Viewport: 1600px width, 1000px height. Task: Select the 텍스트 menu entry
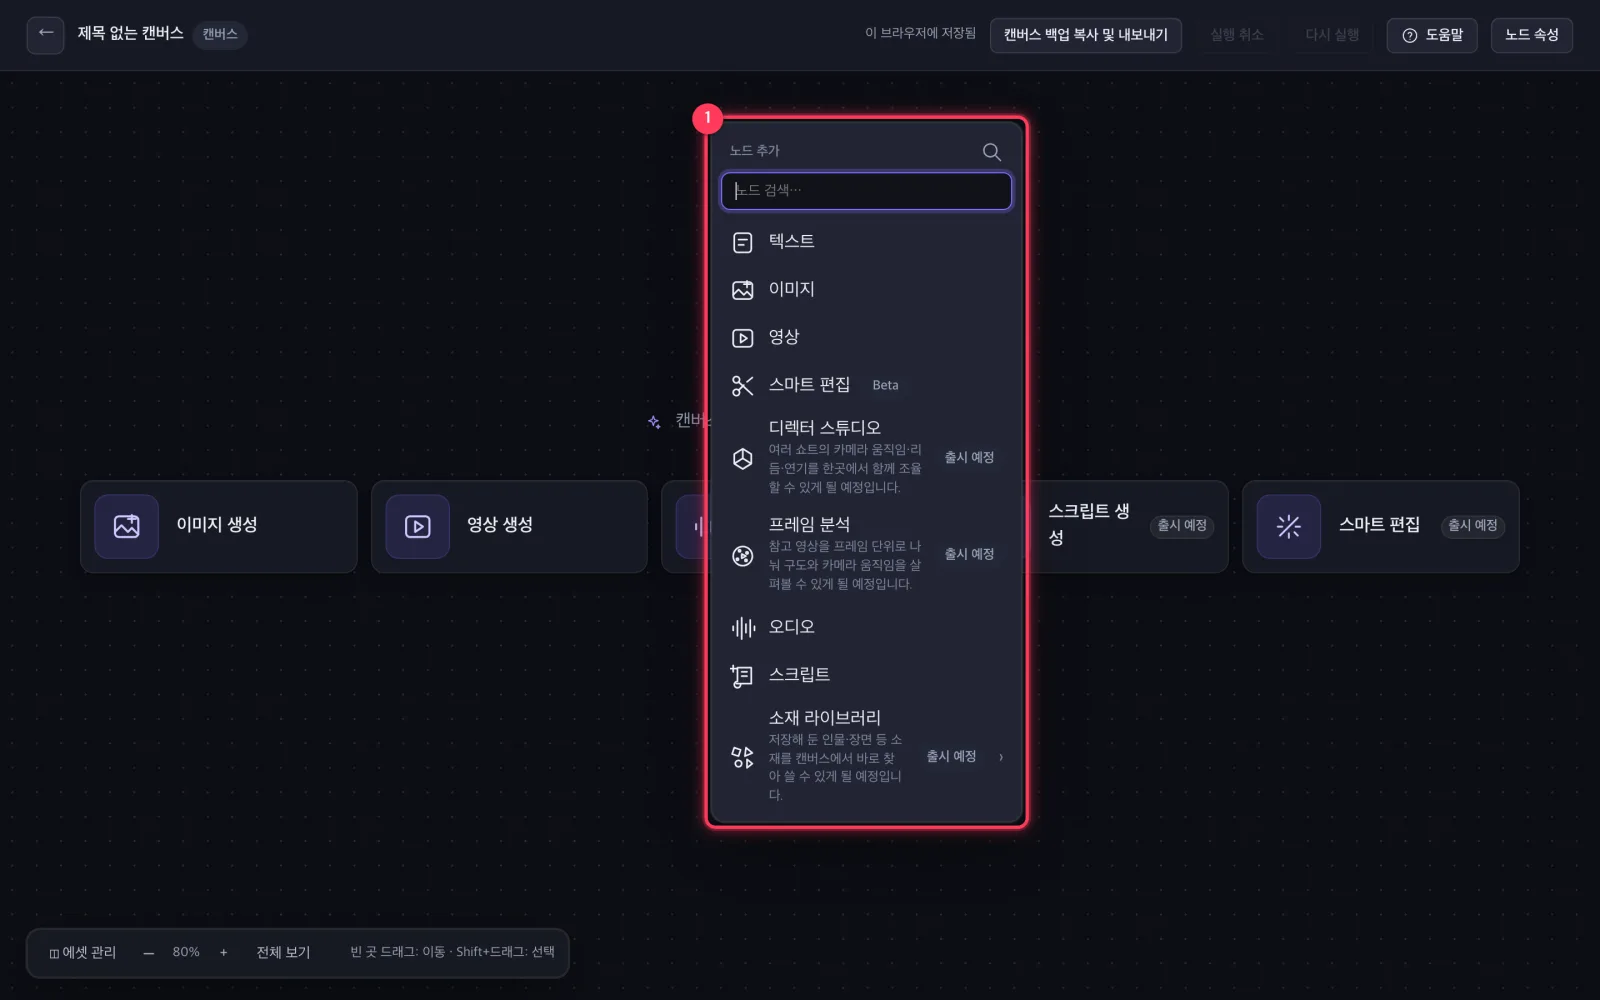click(x=866, y=242)
